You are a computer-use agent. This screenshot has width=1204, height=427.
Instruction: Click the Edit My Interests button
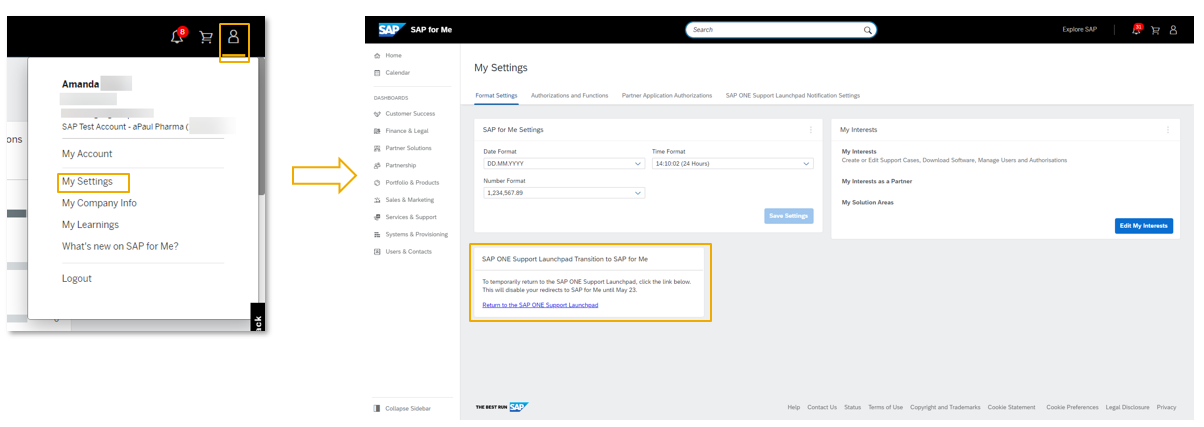click(x=1143, y=226)
